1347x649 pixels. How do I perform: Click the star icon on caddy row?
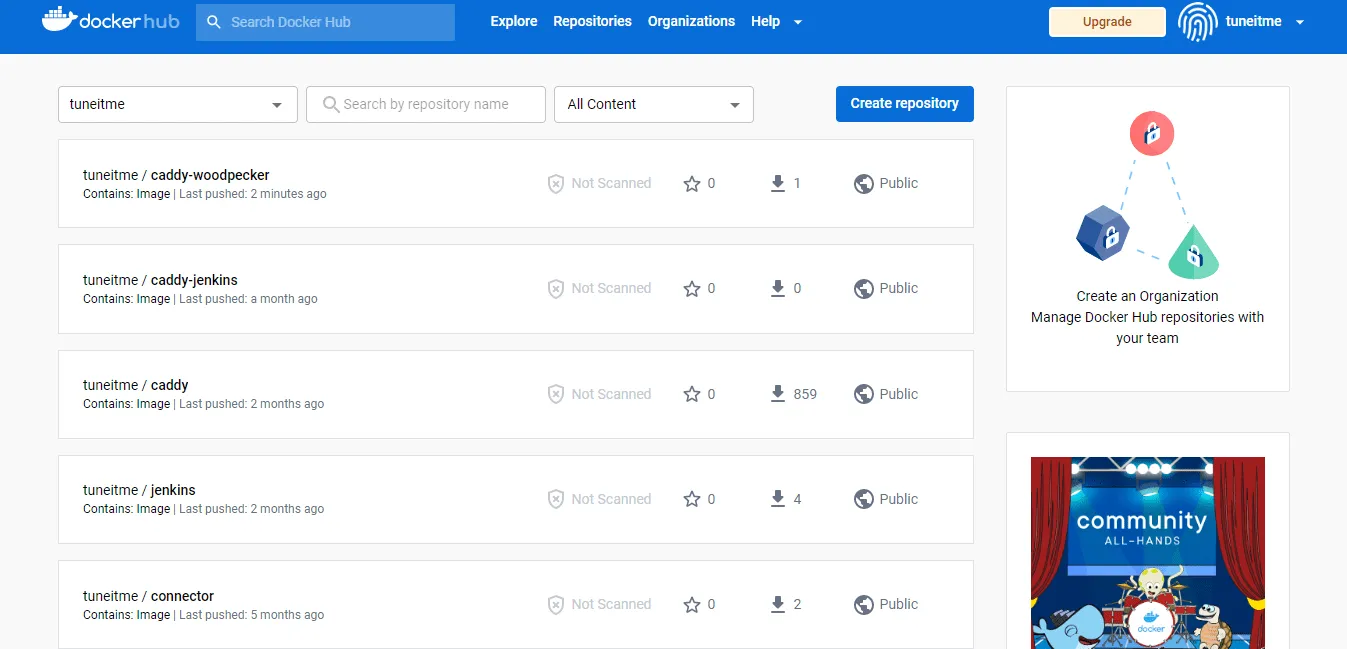[x=691, y=394]
